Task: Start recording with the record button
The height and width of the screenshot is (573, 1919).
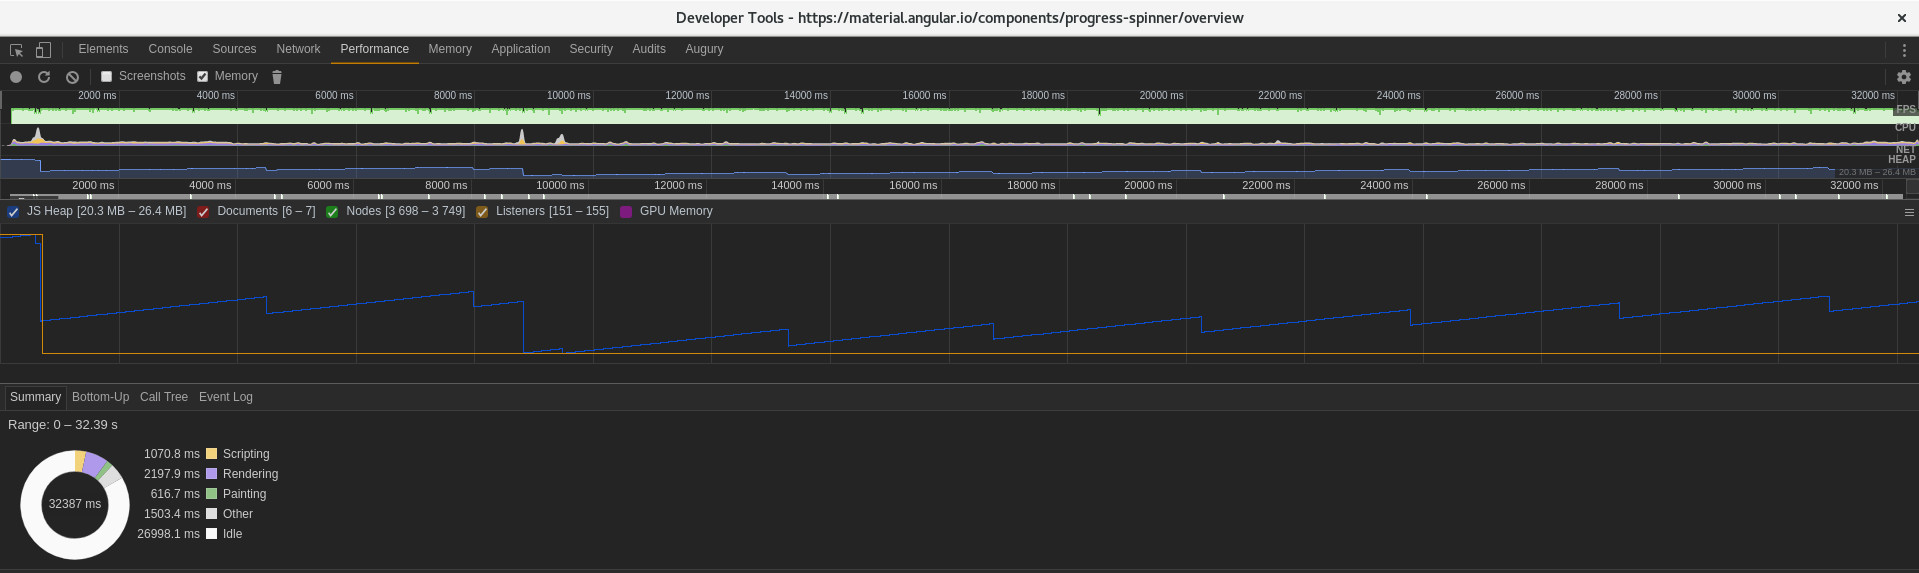Action: point(16,77)
